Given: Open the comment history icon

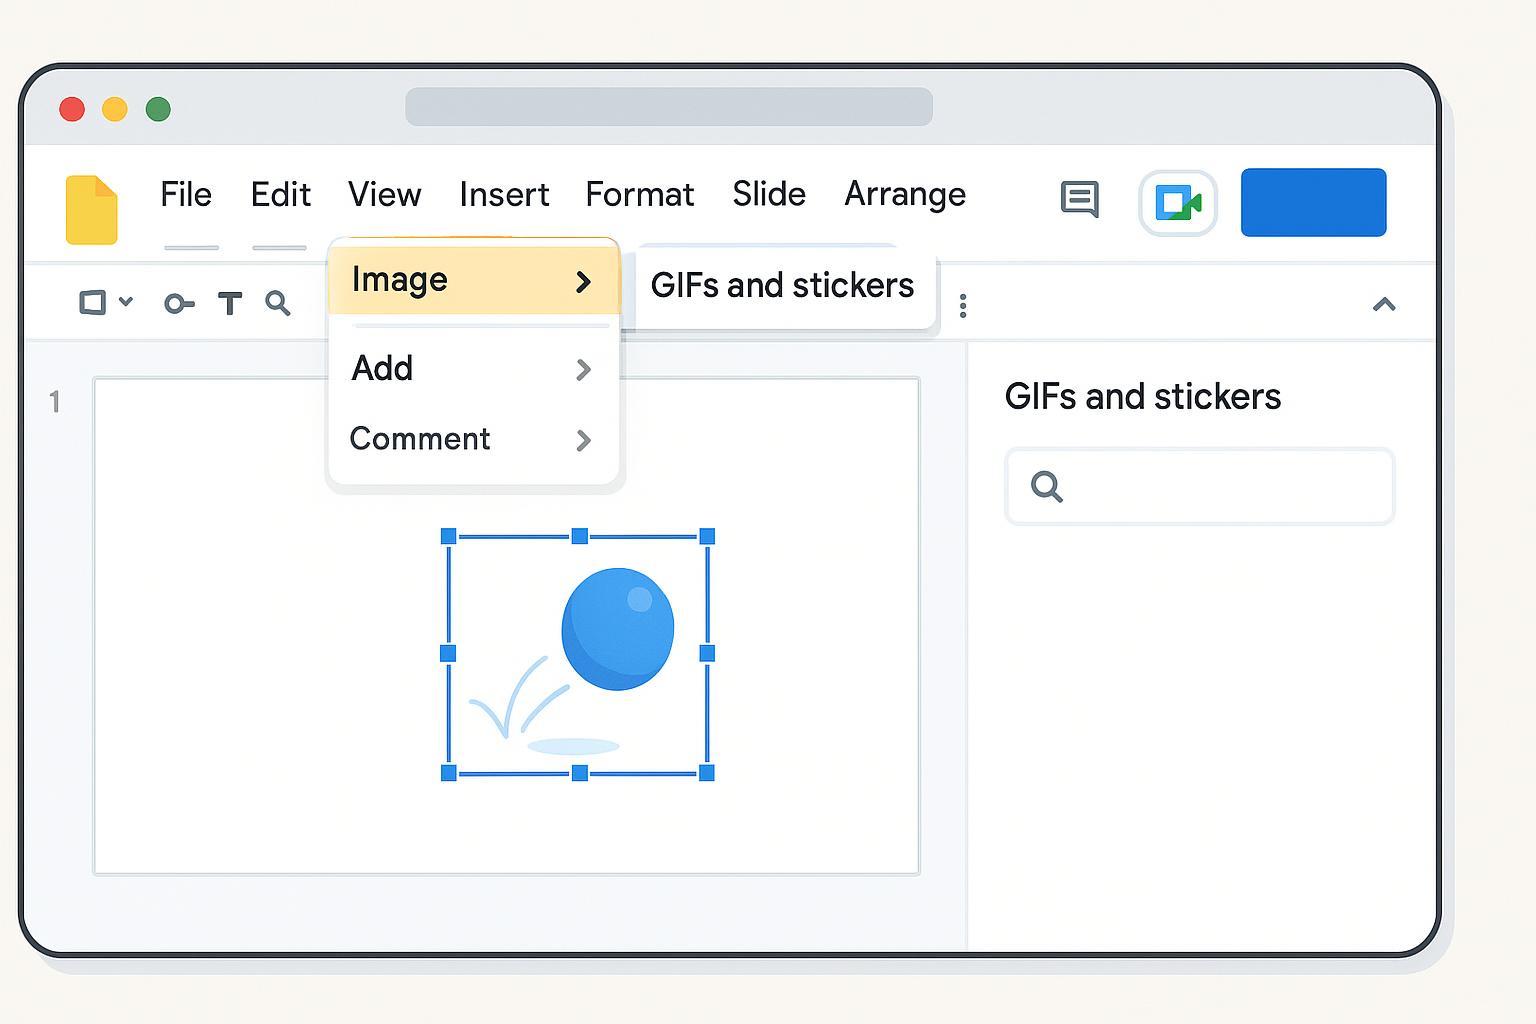Looking at the screenshot, I should (x=1079, y=200).
